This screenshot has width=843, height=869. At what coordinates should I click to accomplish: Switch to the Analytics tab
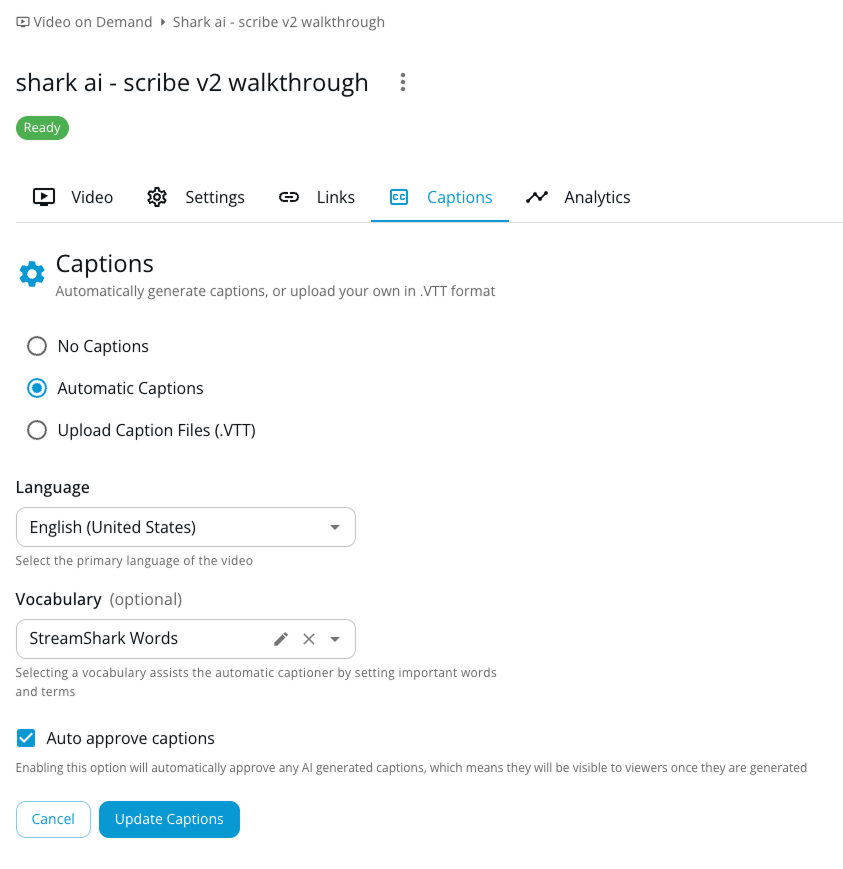point(578,197)
